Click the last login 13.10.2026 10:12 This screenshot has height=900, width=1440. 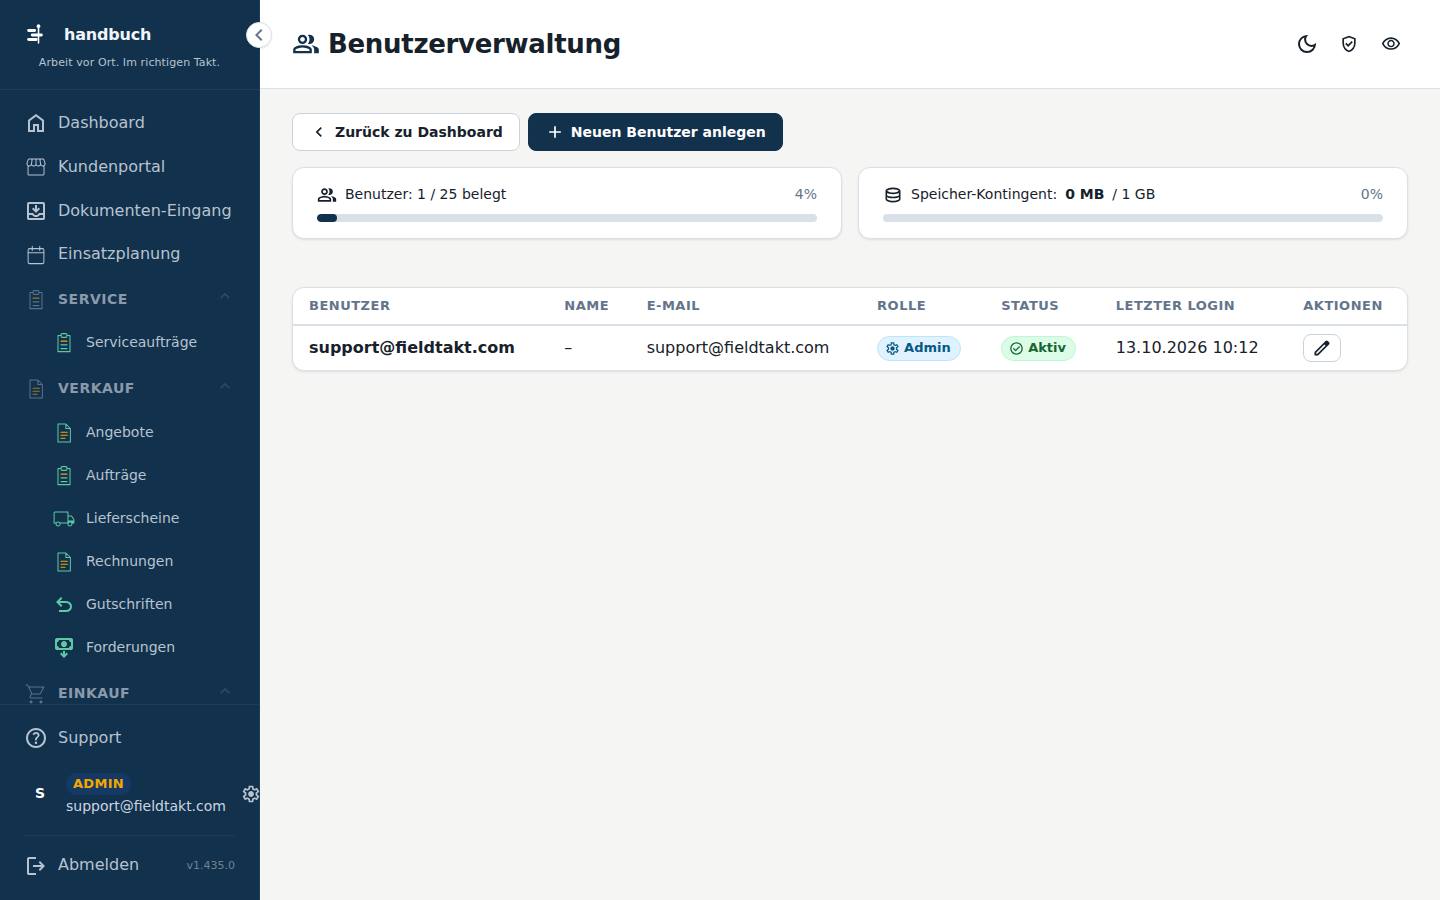1187,348
